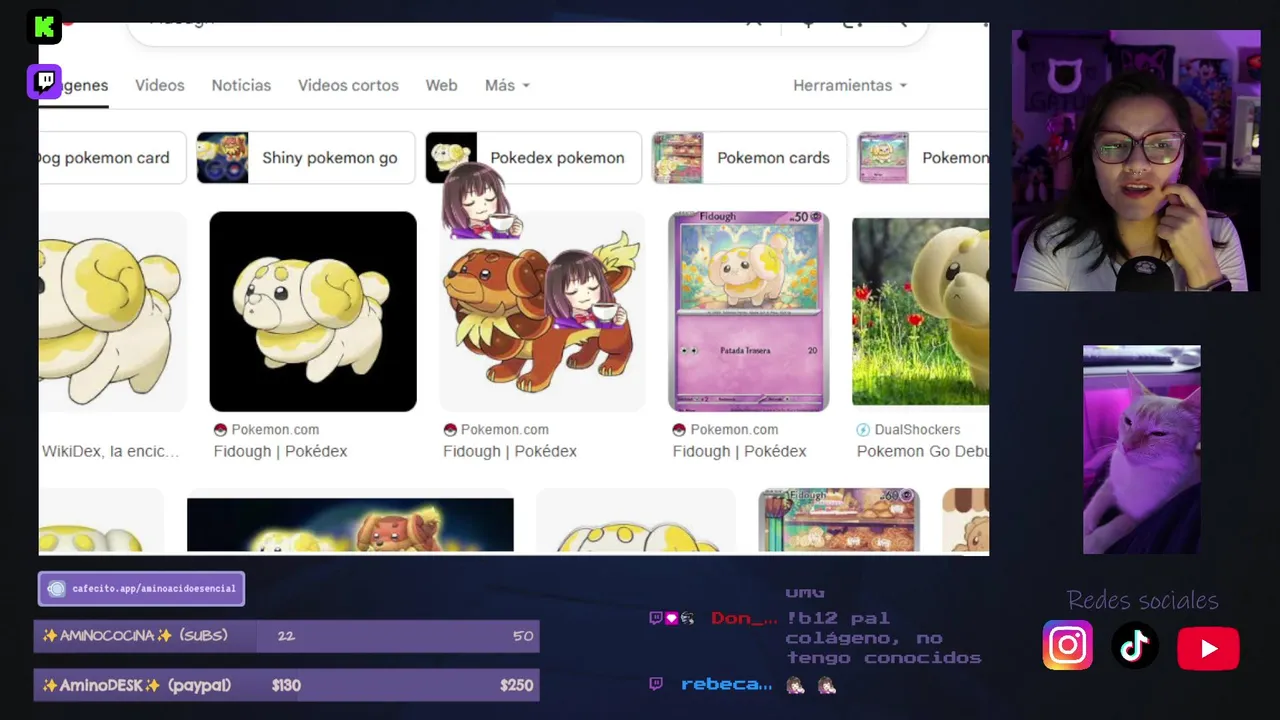1280x720 pixels.
Task: Click the streamer webcam feed
Action: coord(1136,161)
